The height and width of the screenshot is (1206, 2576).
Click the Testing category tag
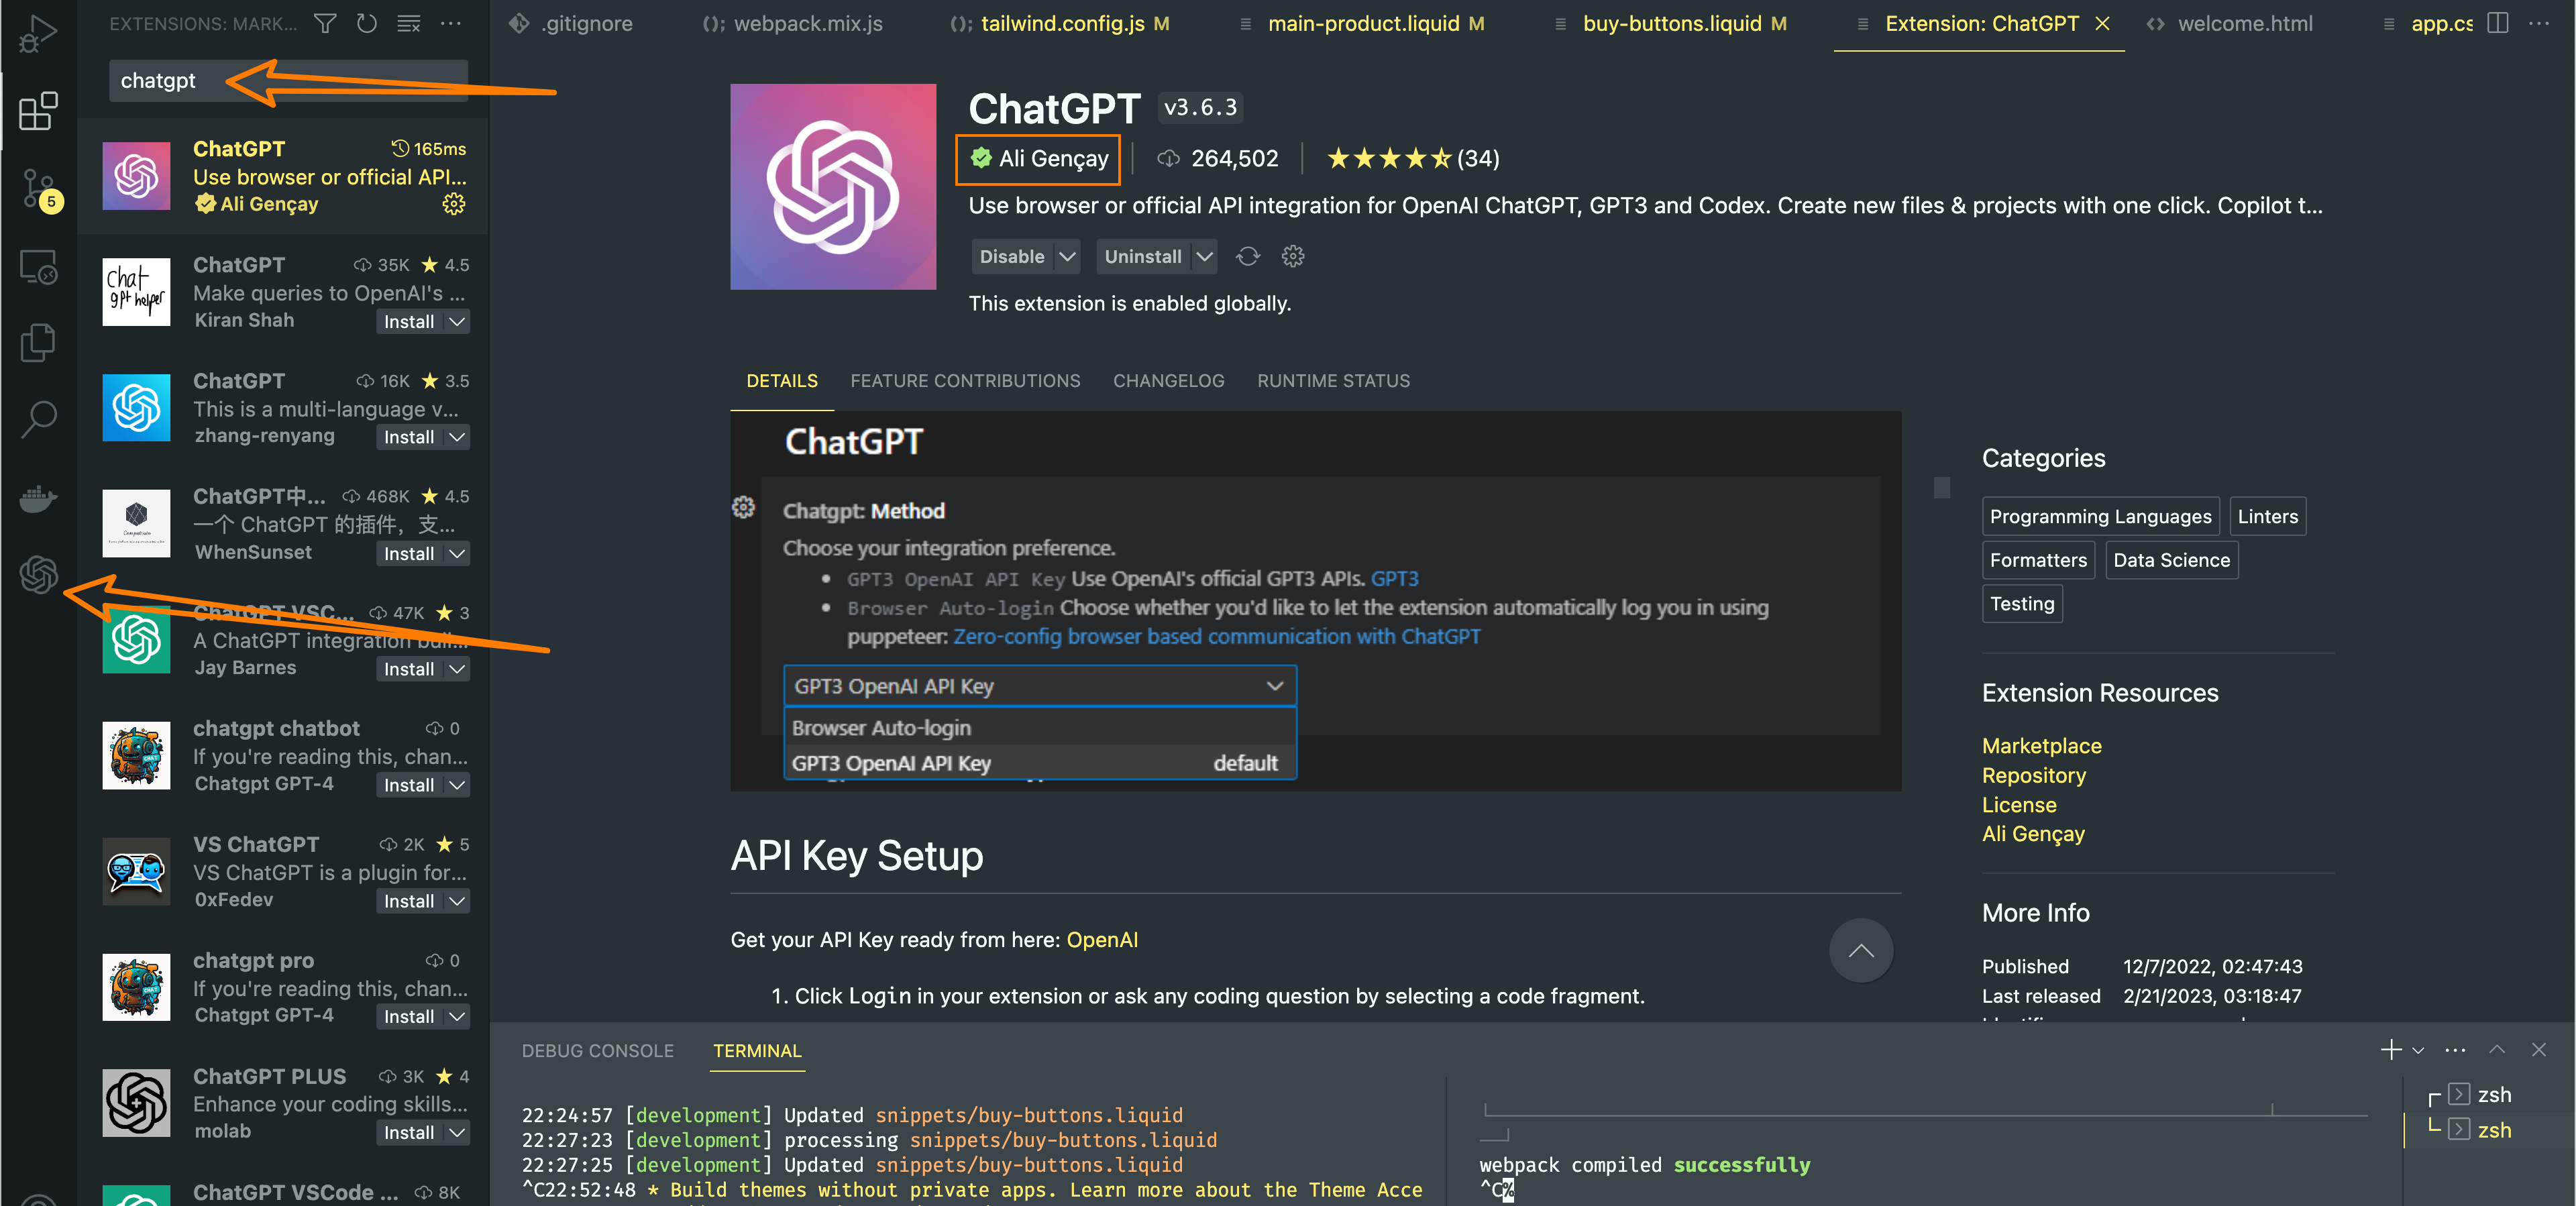coord(2022,604)
